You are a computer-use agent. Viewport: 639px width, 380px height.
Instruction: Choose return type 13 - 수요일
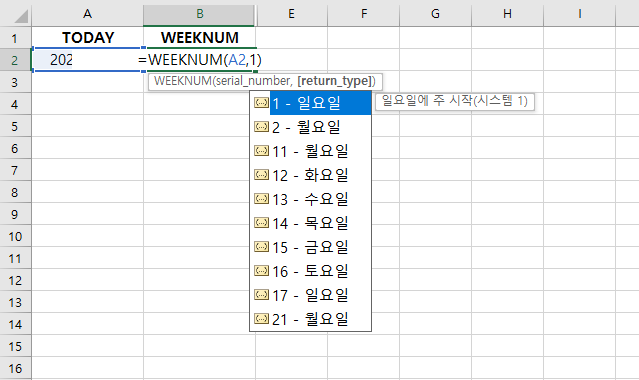pos(311,199)
